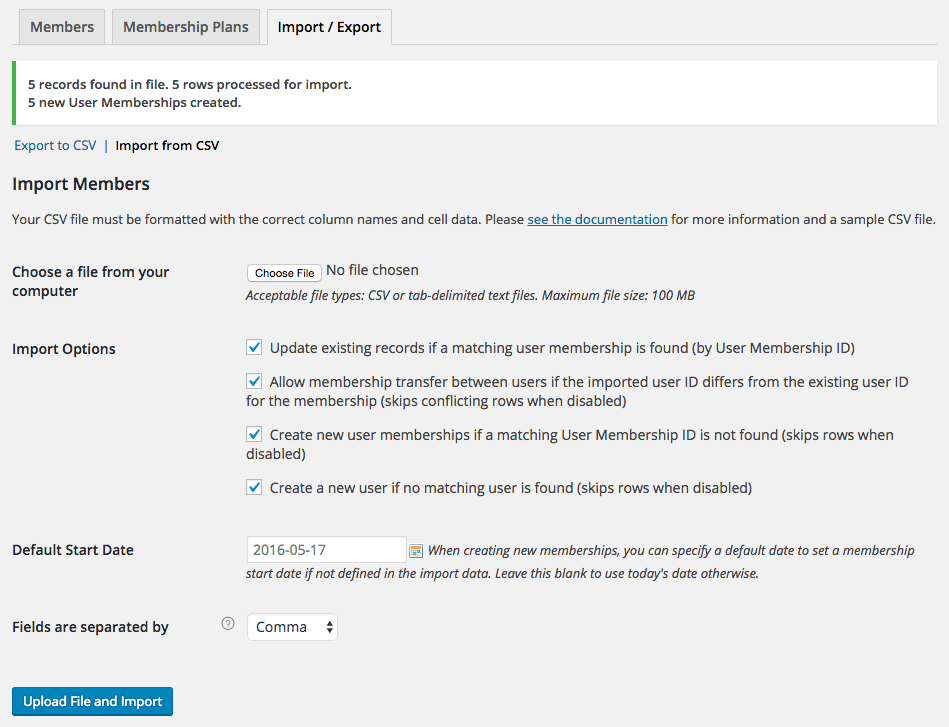Select the Comma value in the separator box

[x=280, y=626]
